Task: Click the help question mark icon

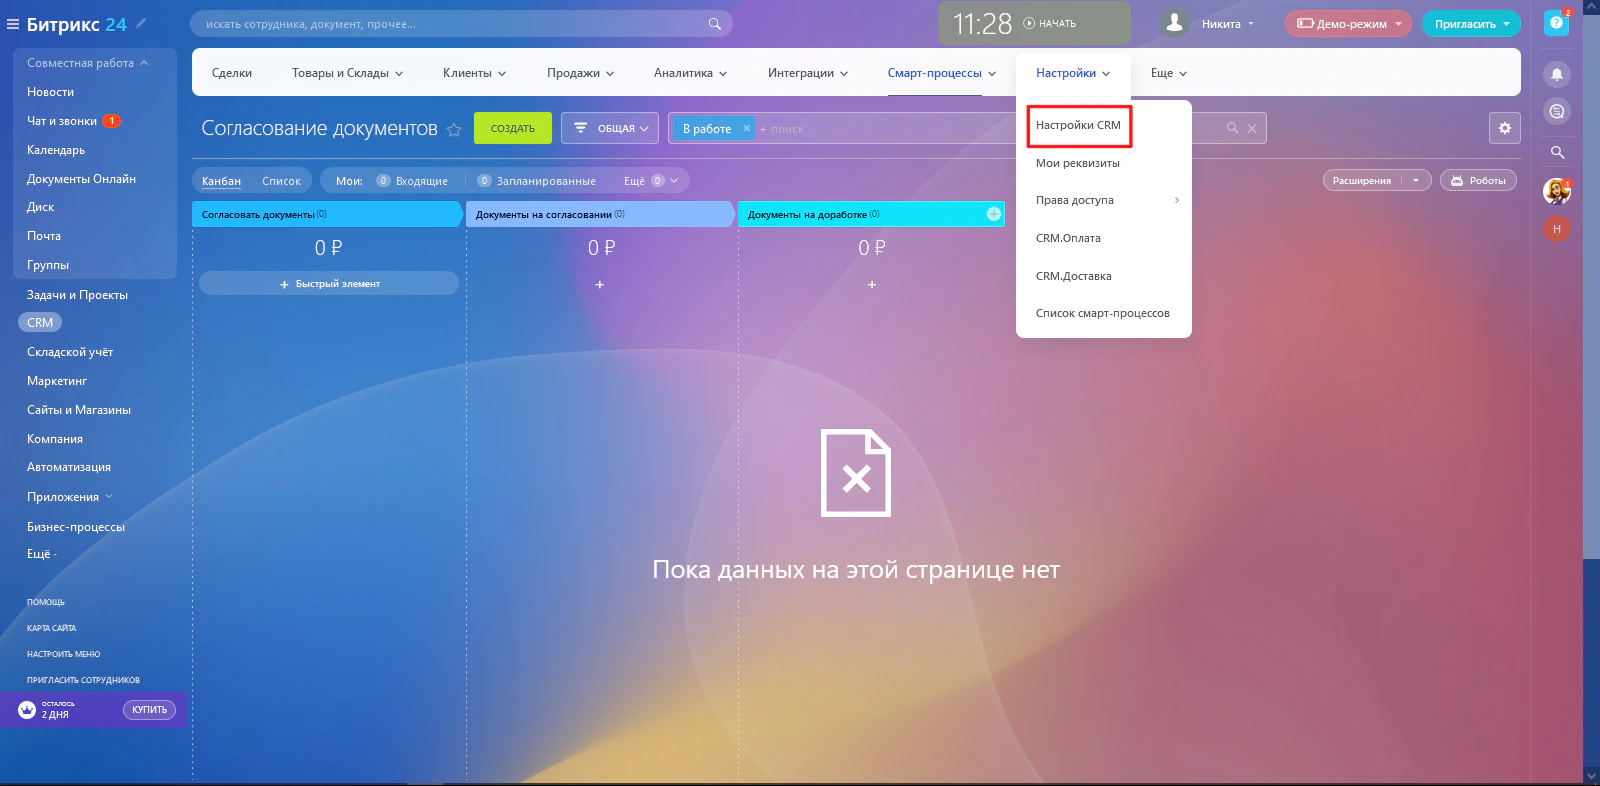Action: pos(1556,23)
